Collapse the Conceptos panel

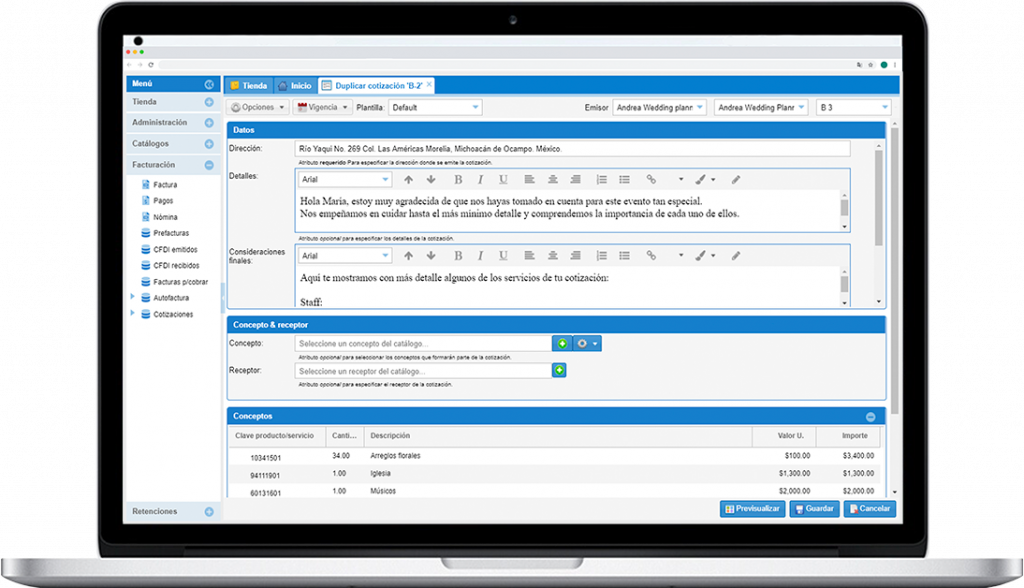tap(870, 416)
